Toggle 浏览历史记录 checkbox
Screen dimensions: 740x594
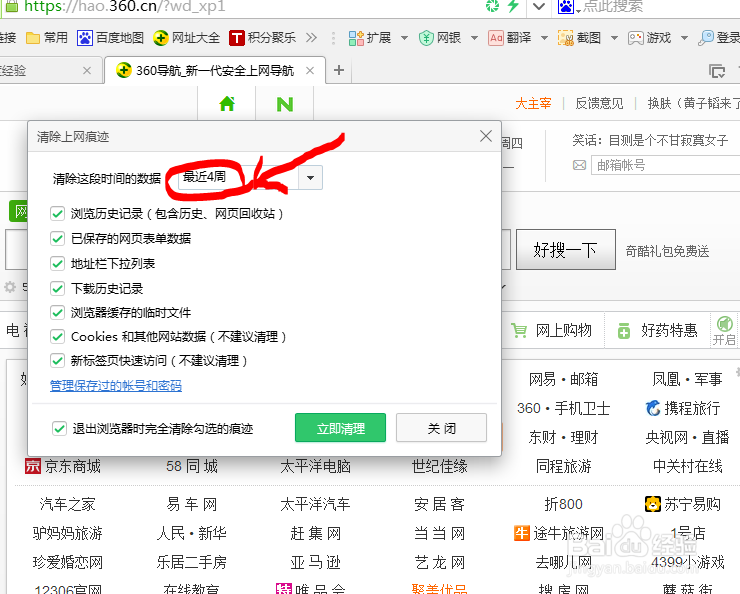click(x=58, y=214)
